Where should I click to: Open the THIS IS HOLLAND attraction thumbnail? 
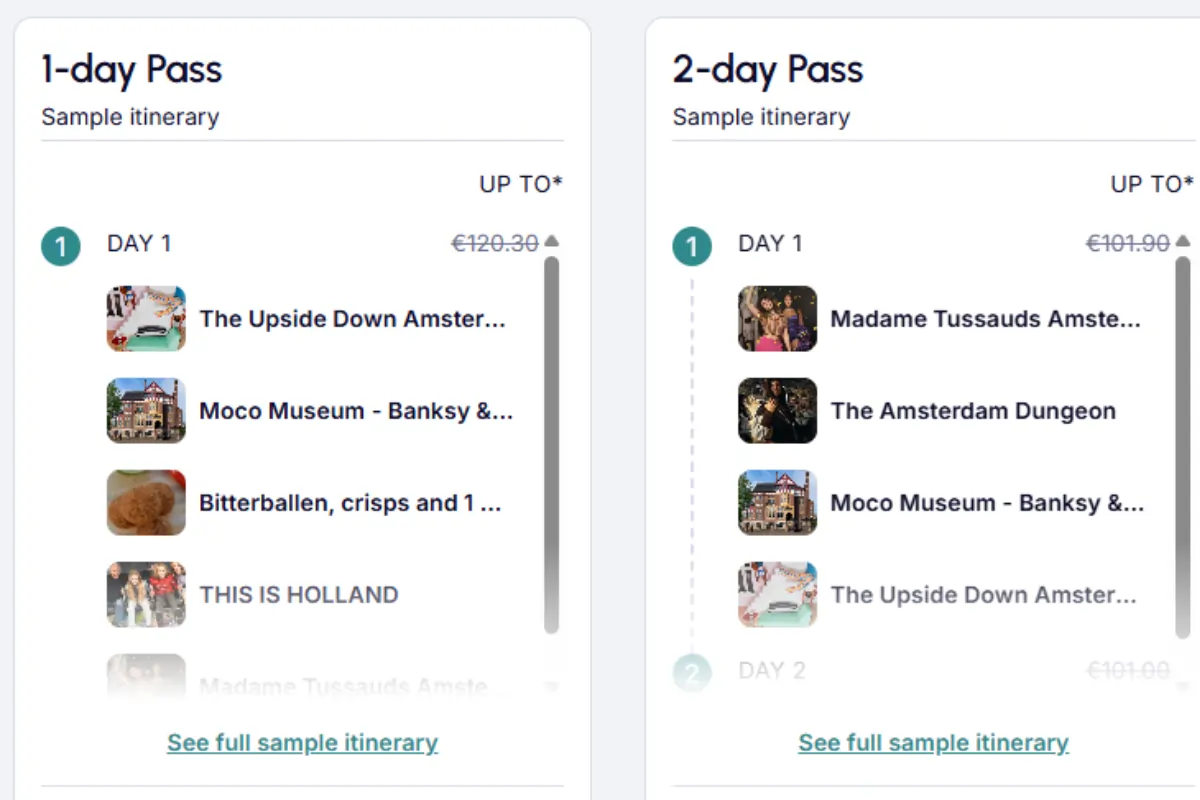coord(146,595)
